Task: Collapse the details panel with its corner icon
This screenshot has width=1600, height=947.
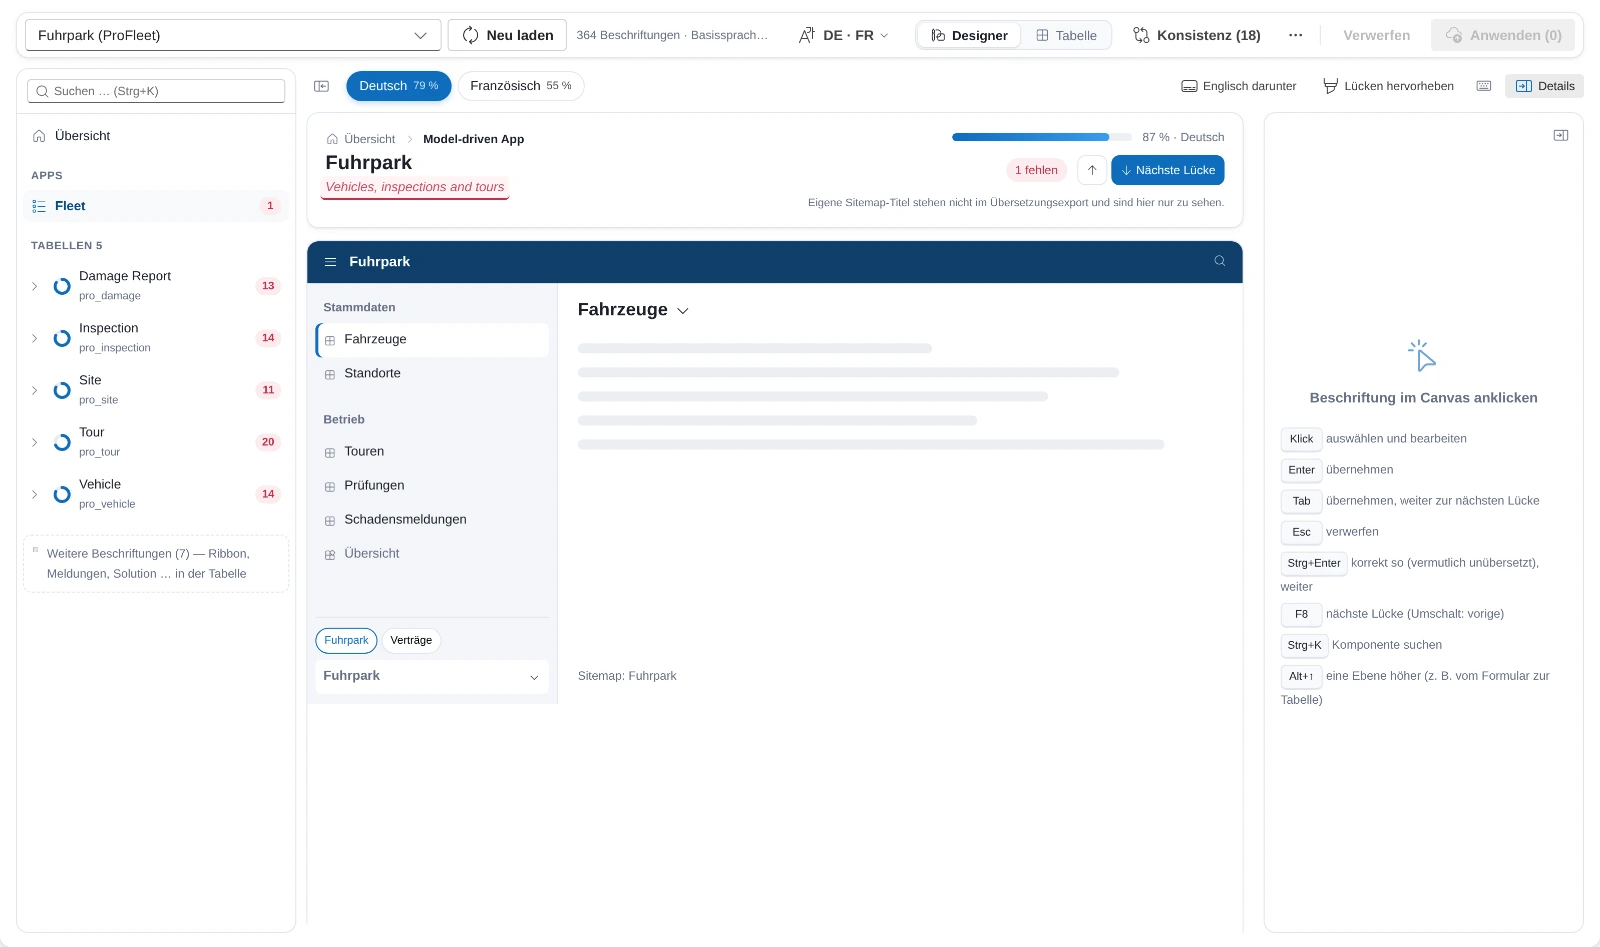Action: [x=1561, y=135]
